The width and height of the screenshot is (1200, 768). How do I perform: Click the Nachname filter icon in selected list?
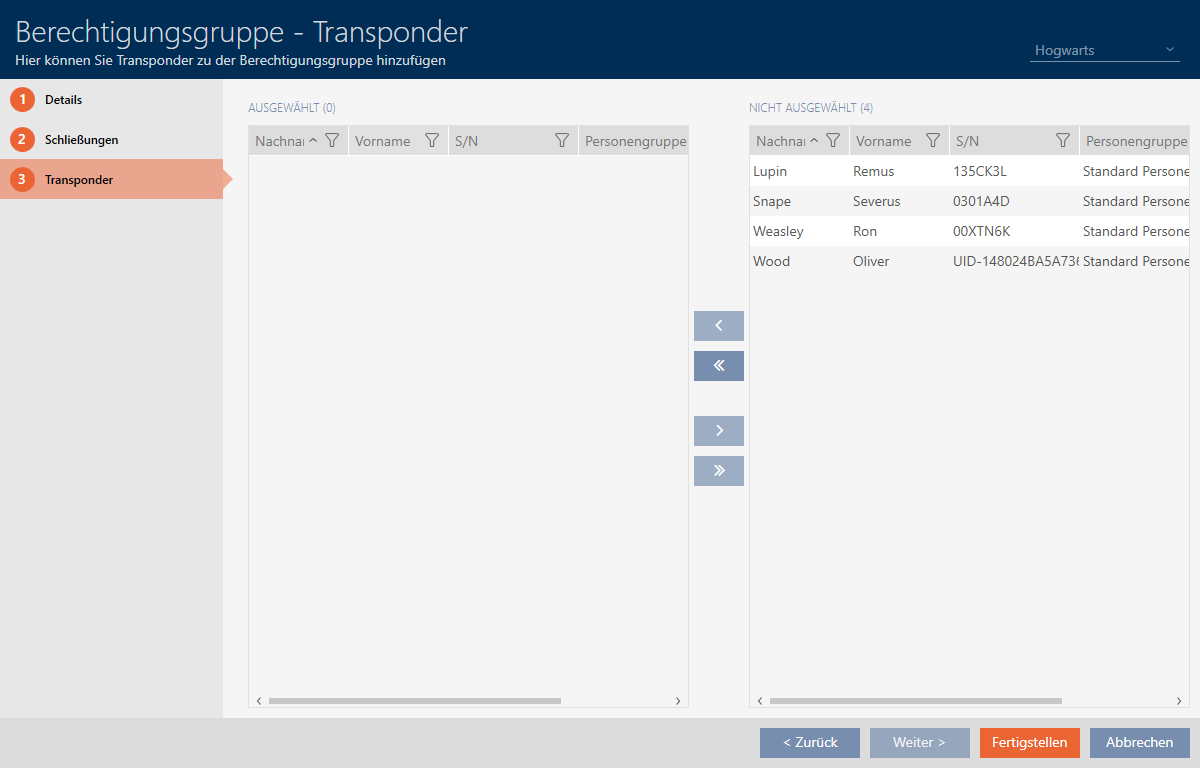332,141
